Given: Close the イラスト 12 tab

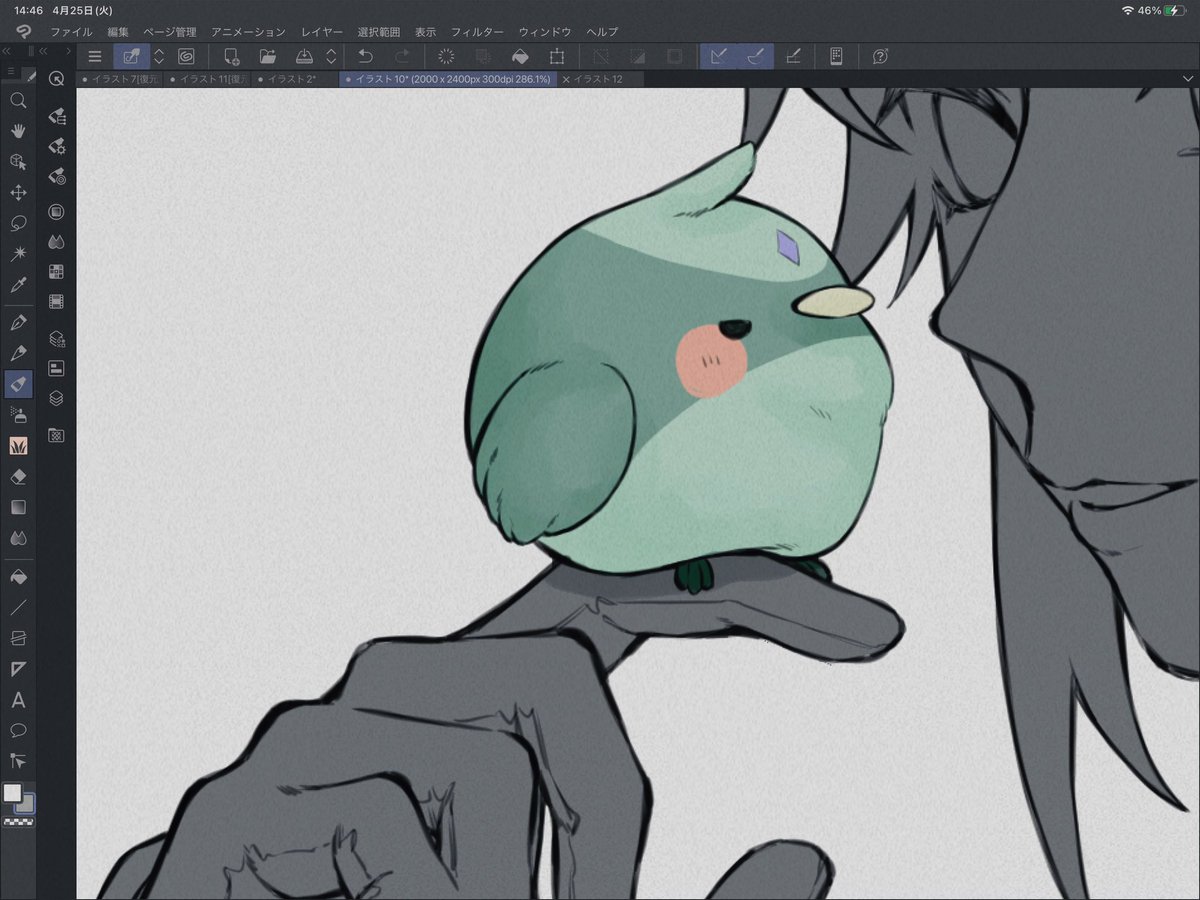Looking at the screenshot, I should click(x=567, y=78).
